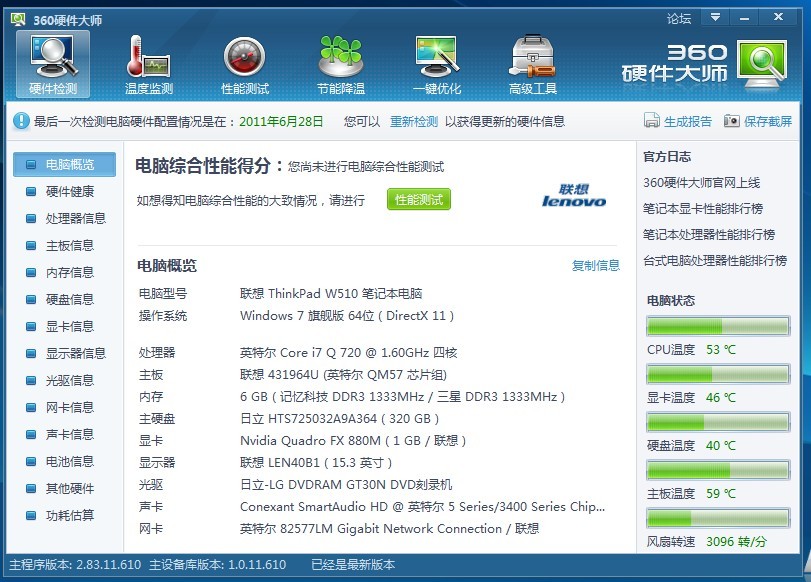The image size is (811, 582).
Task: Click the 硬盘温度 progress bar
Action: point(718,422)
